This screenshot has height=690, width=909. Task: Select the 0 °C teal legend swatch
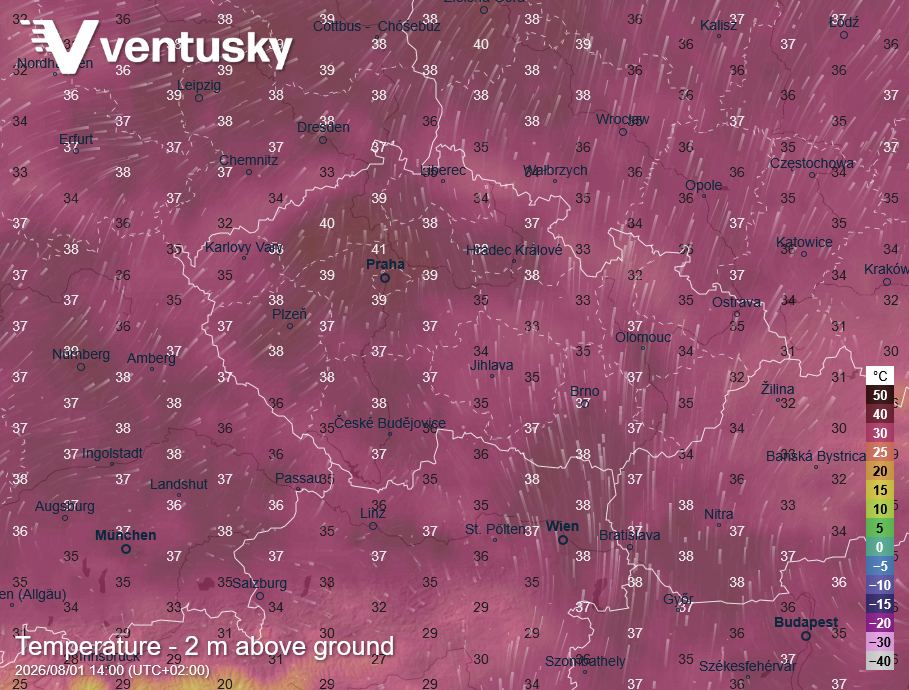pos(880,547)
